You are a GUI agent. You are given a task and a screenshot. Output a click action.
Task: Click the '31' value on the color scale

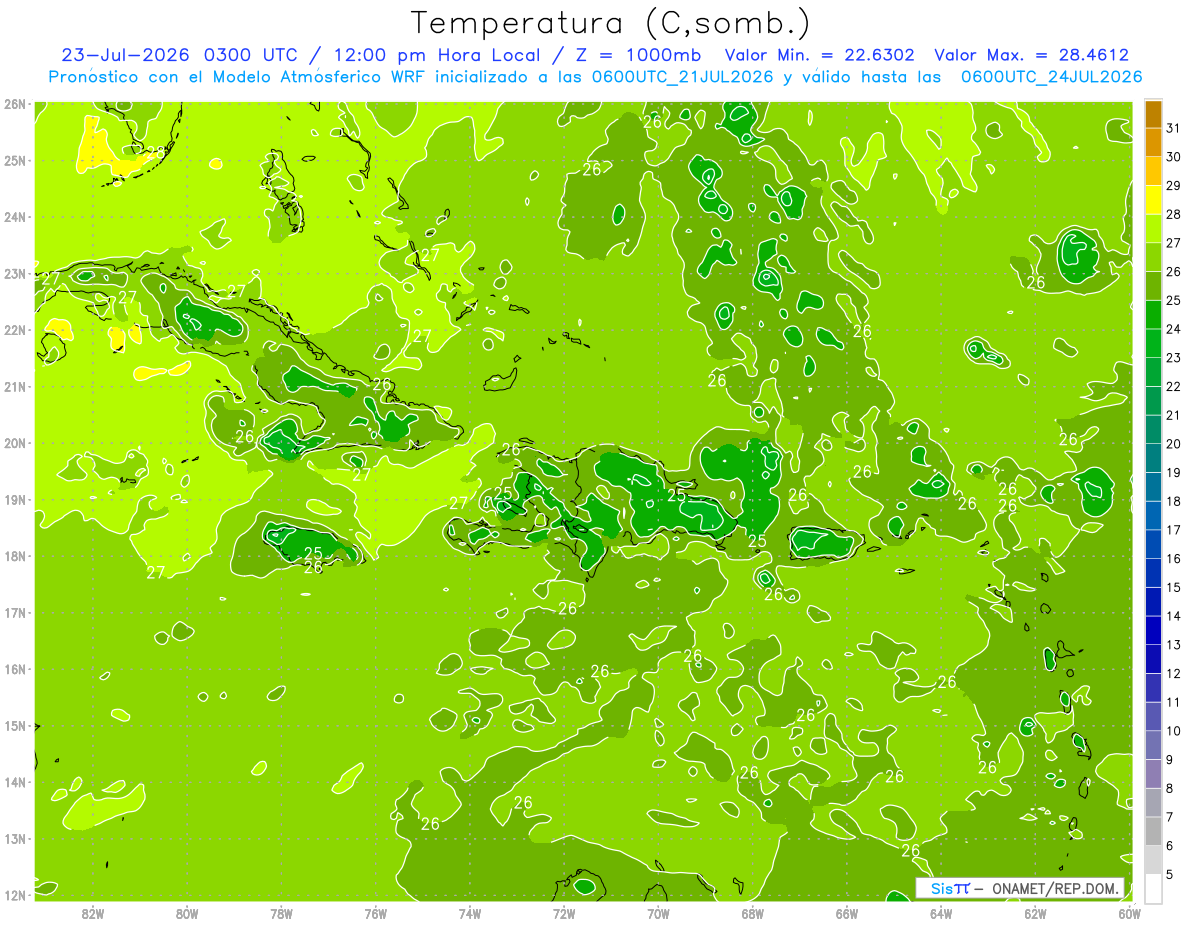coord(1175,128)
